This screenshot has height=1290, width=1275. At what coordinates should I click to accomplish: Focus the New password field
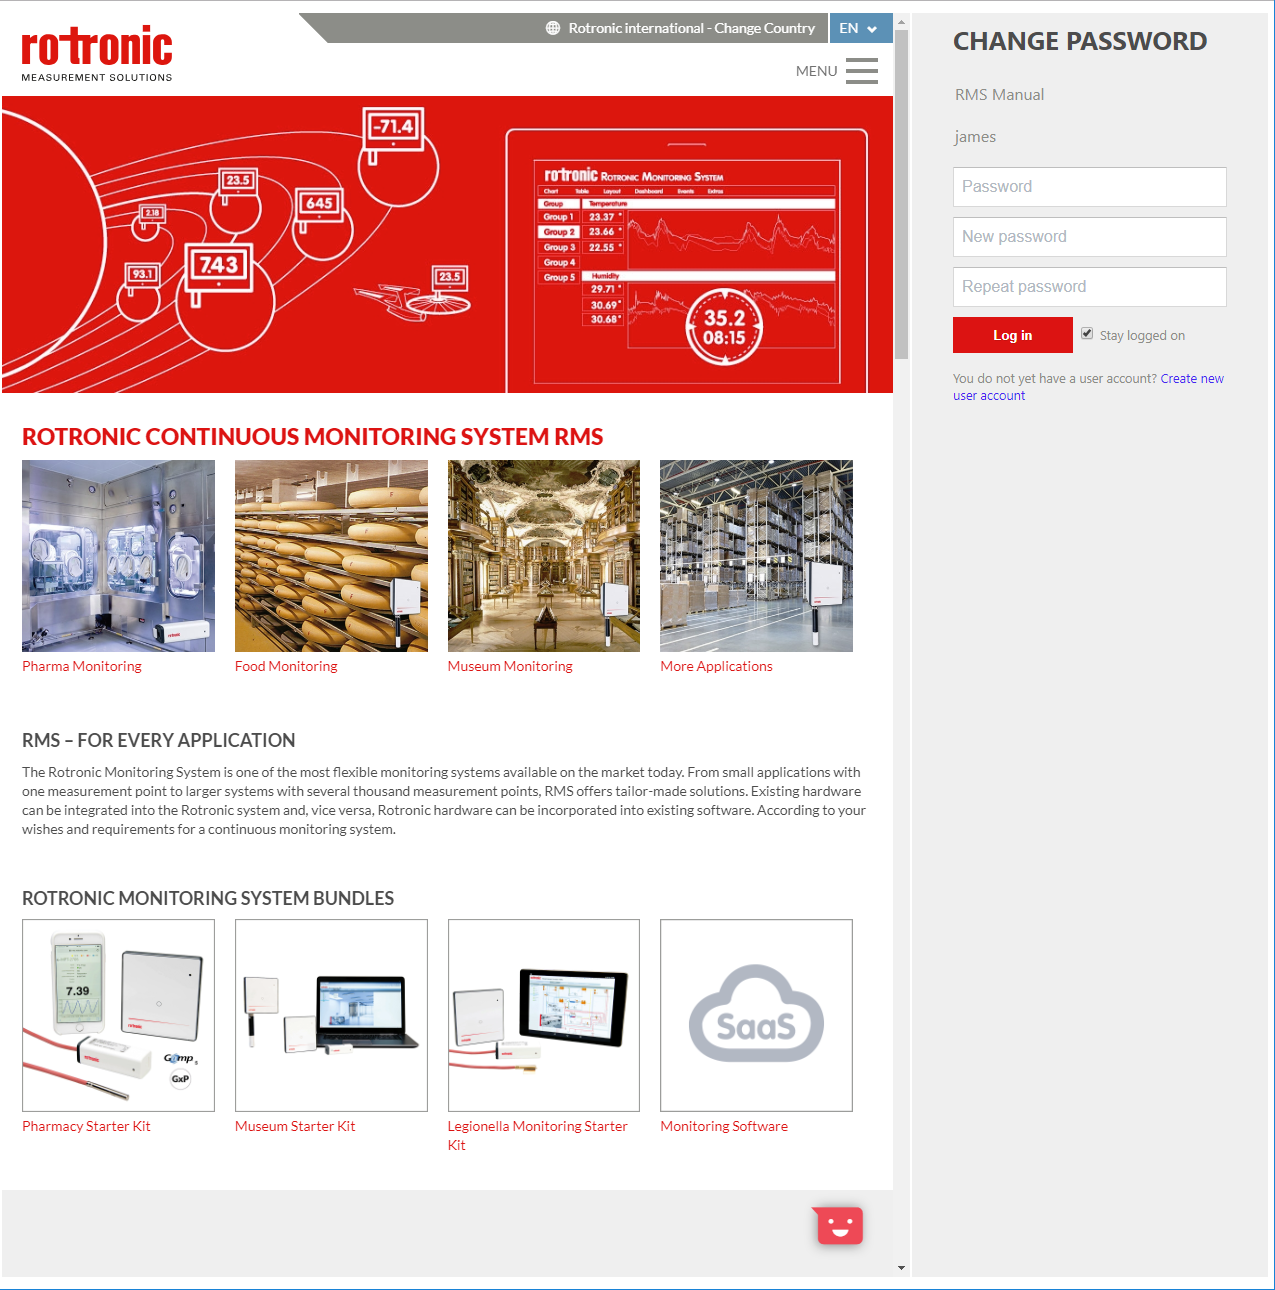pos(1089,237)
